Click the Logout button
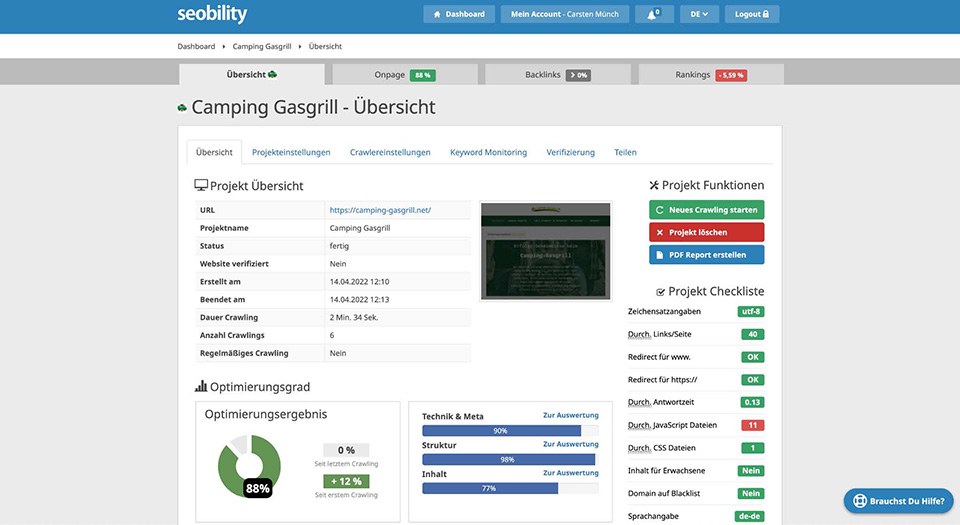Screen dimensions: 960x525 pos(752,14)
